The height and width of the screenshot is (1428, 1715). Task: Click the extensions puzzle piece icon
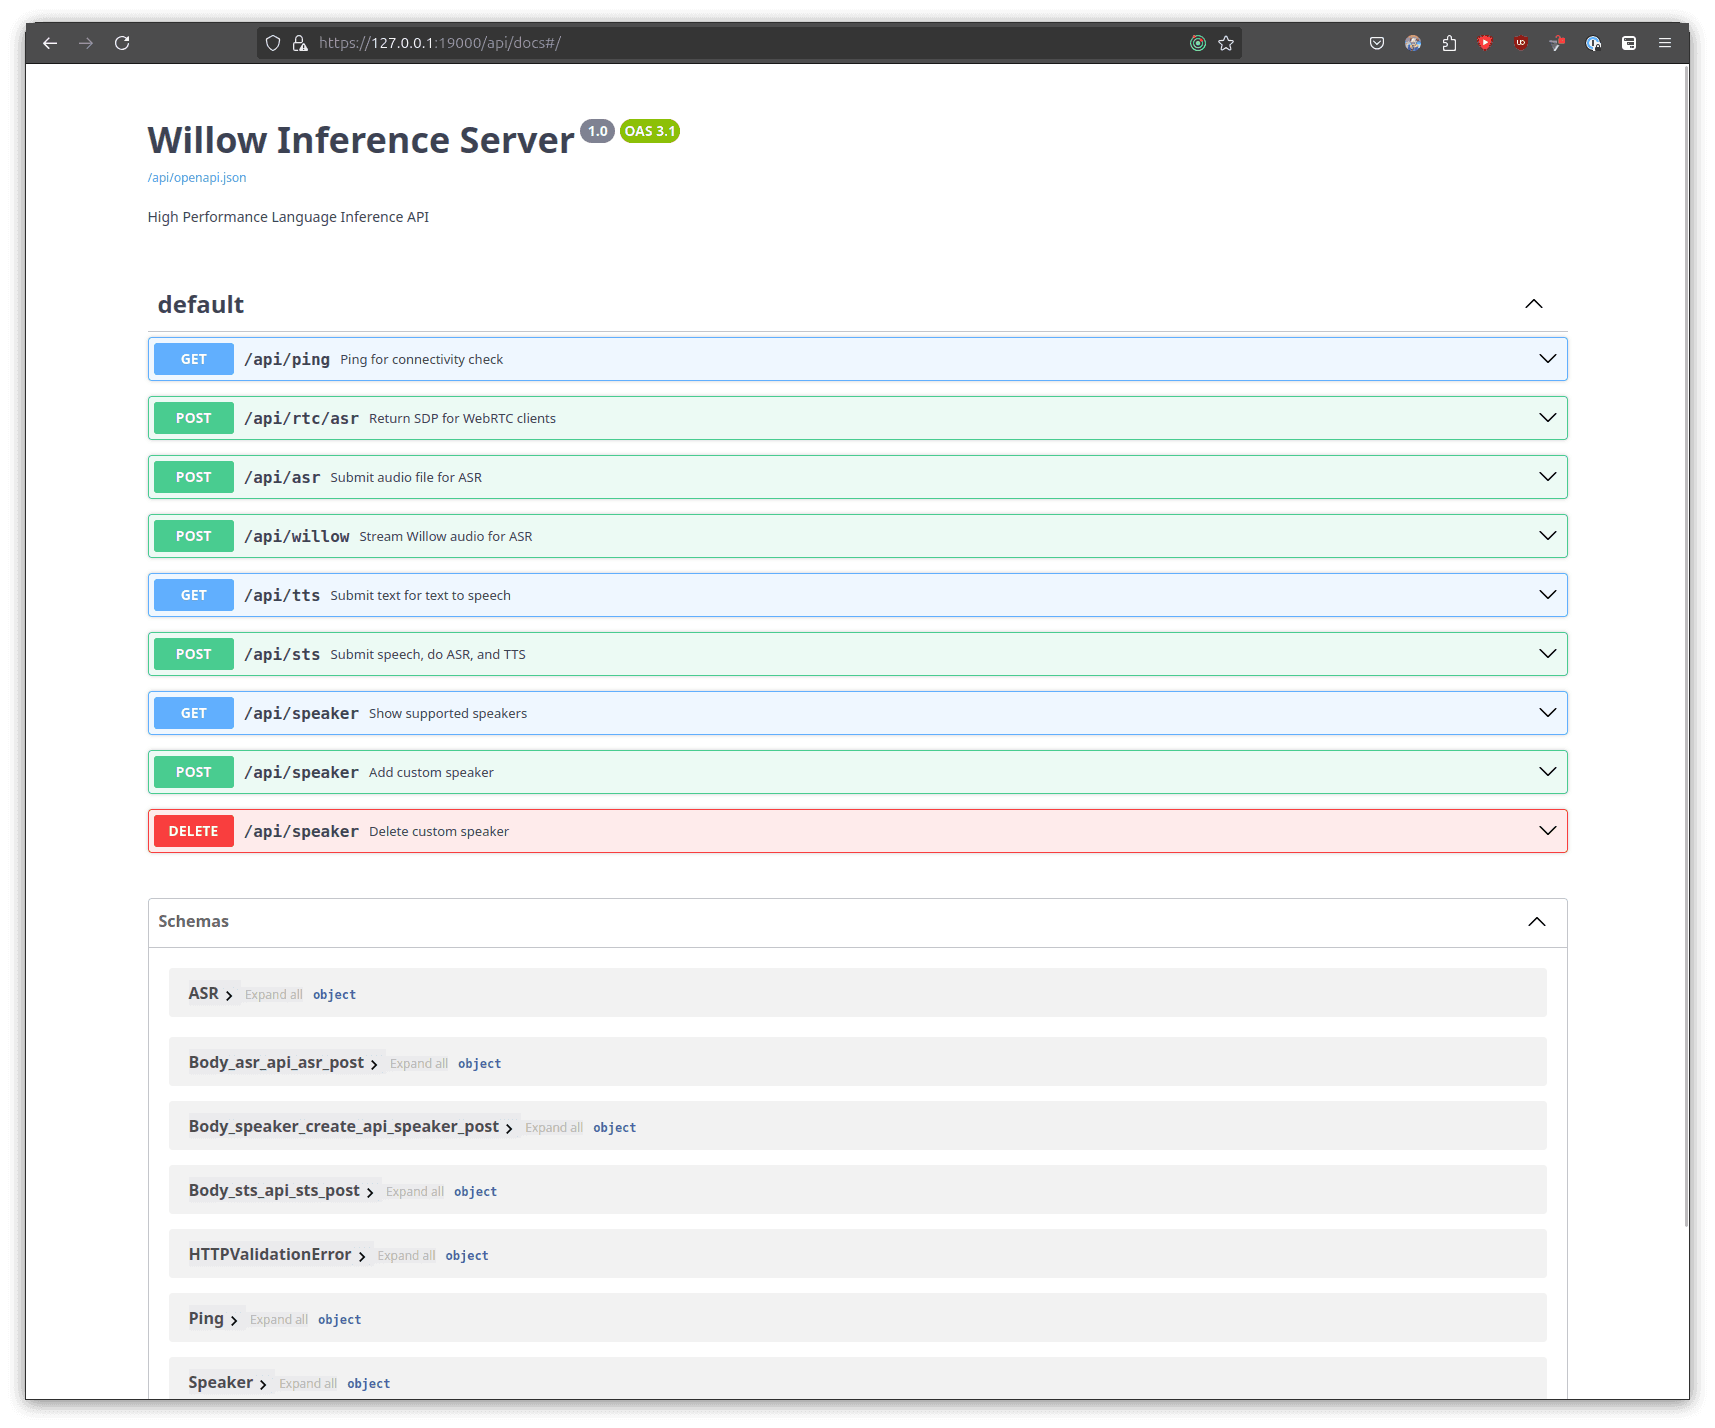click(x=1449, y=43)
